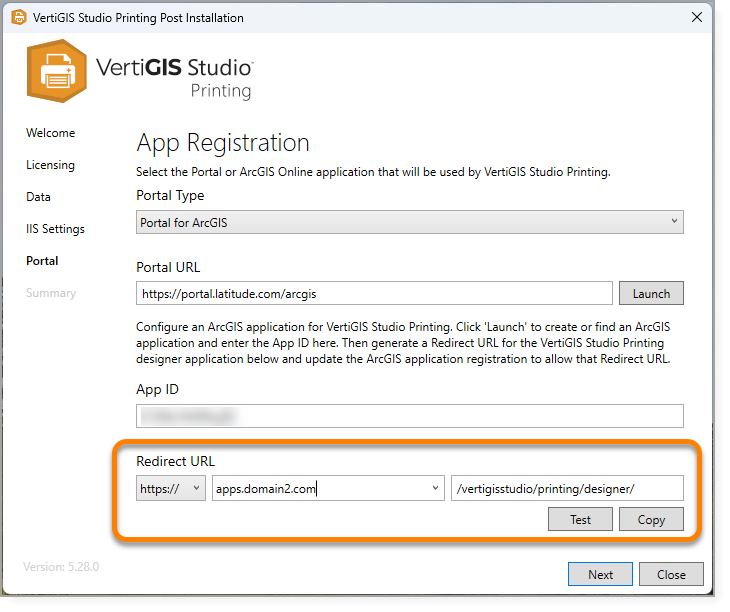This screenshot has height=612, width=730.
Task: Open the Portal Type dropdown
Action: (410, 222)
